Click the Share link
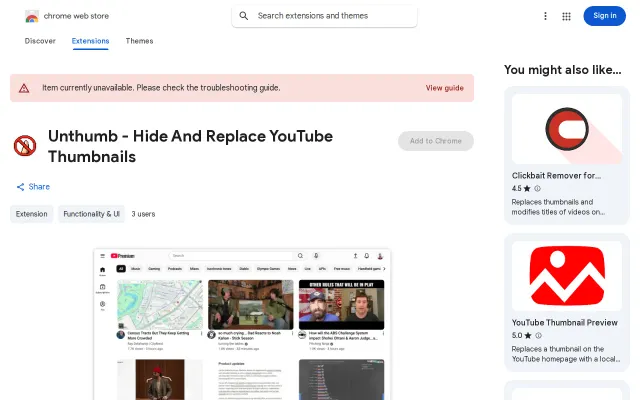 pos(33,187)
